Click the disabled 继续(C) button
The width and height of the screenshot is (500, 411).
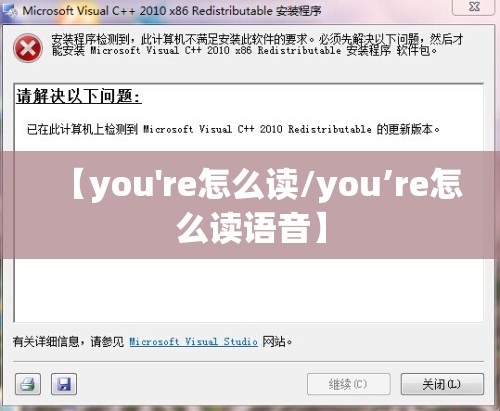348,384
